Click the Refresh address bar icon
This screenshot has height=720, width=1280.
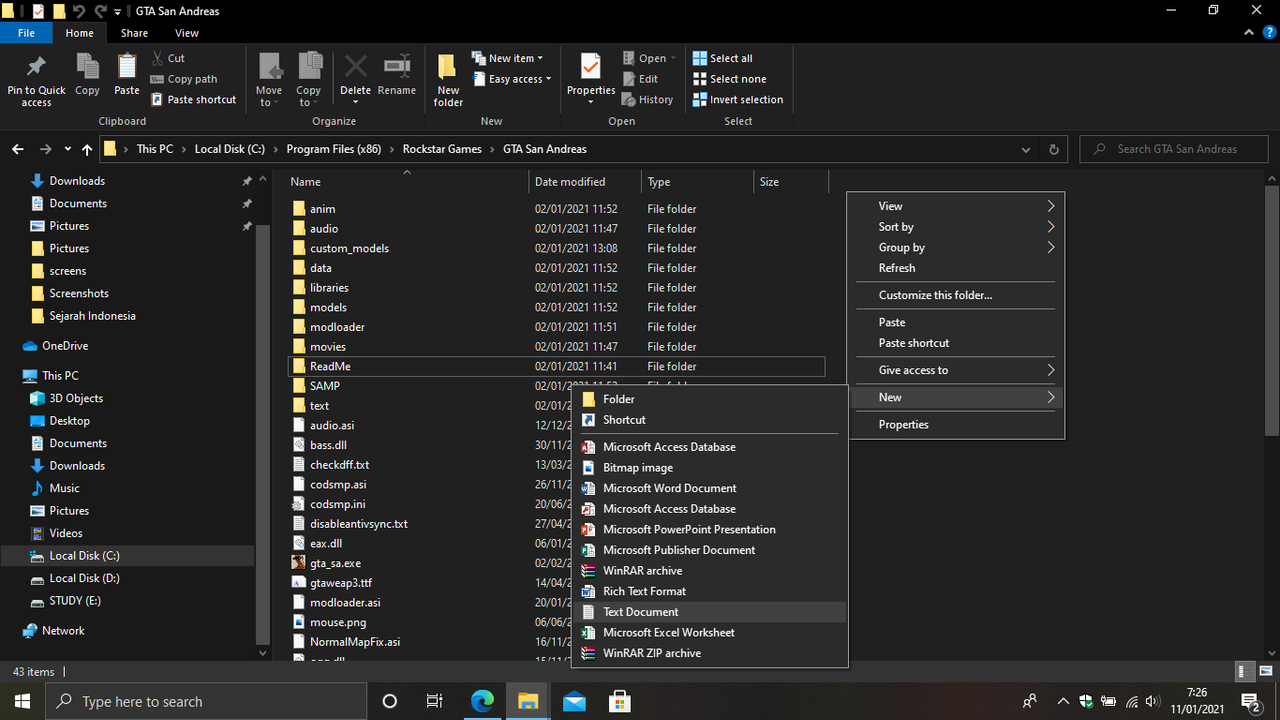(1053, 149)
